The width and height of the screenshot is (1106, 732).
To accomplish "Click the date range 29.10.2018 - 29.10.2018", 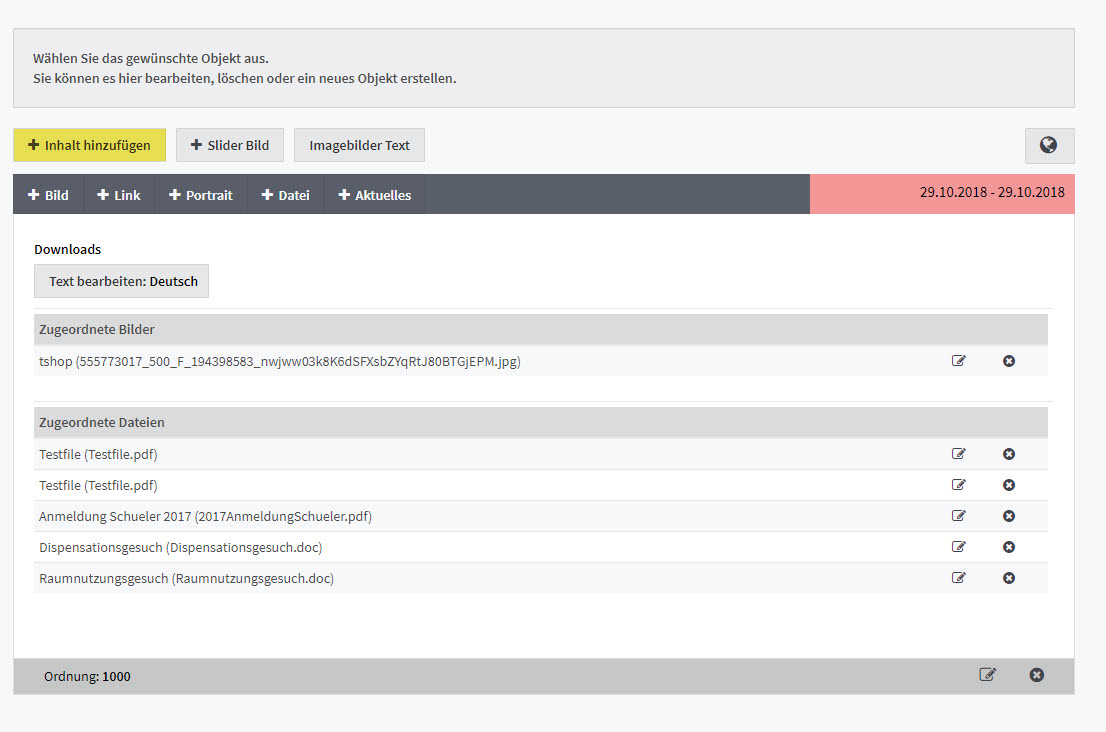I will tap(992, 192).
